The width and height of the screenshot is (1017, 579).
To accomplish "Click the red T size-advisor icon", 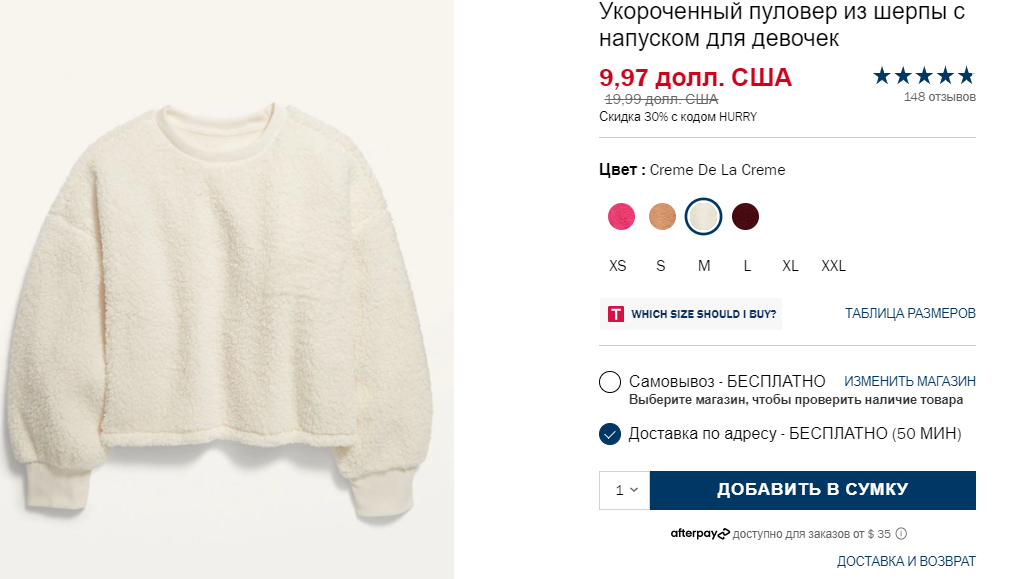I will tap(616, 314).
